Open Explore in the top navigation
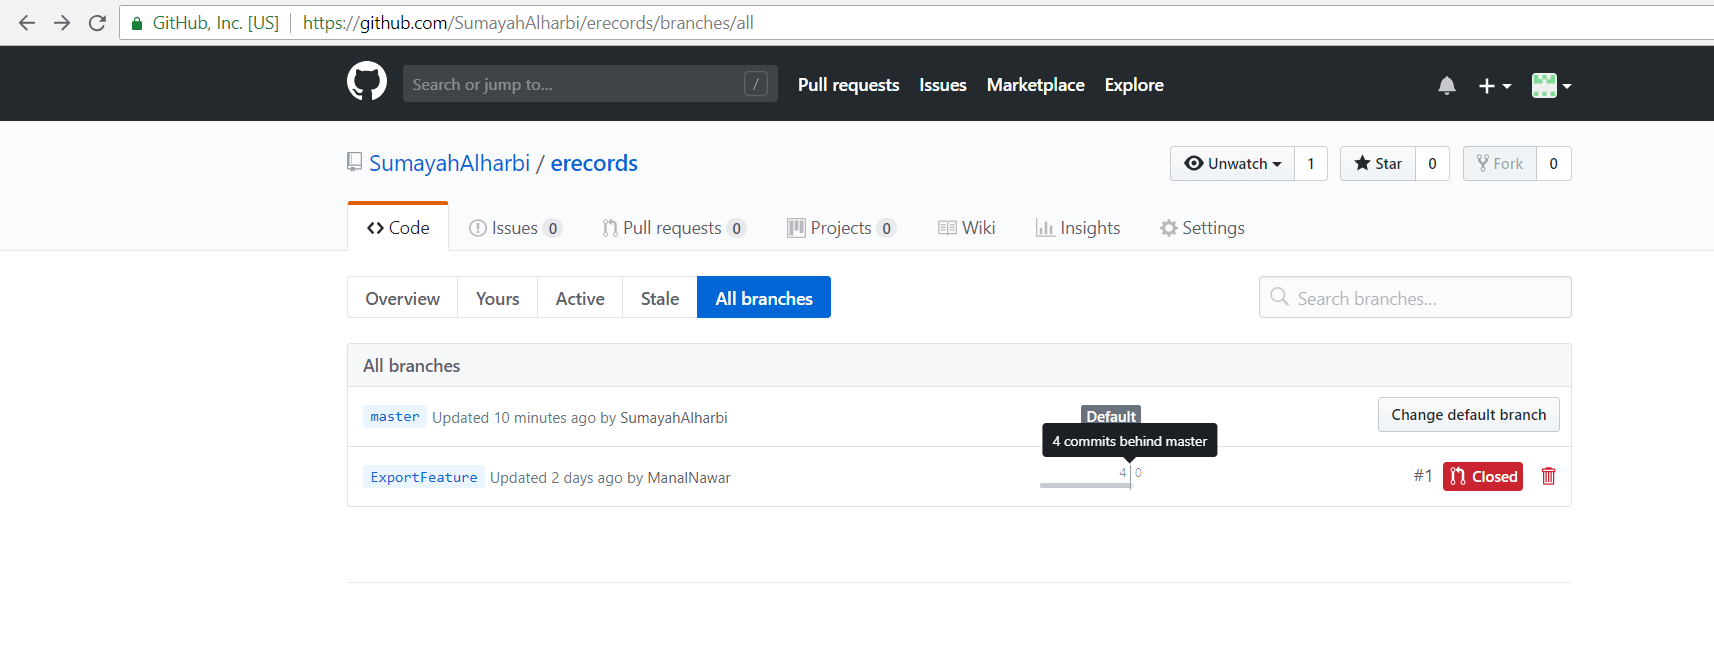The height and width of the screenshot is (648, 1714). 1134,85
